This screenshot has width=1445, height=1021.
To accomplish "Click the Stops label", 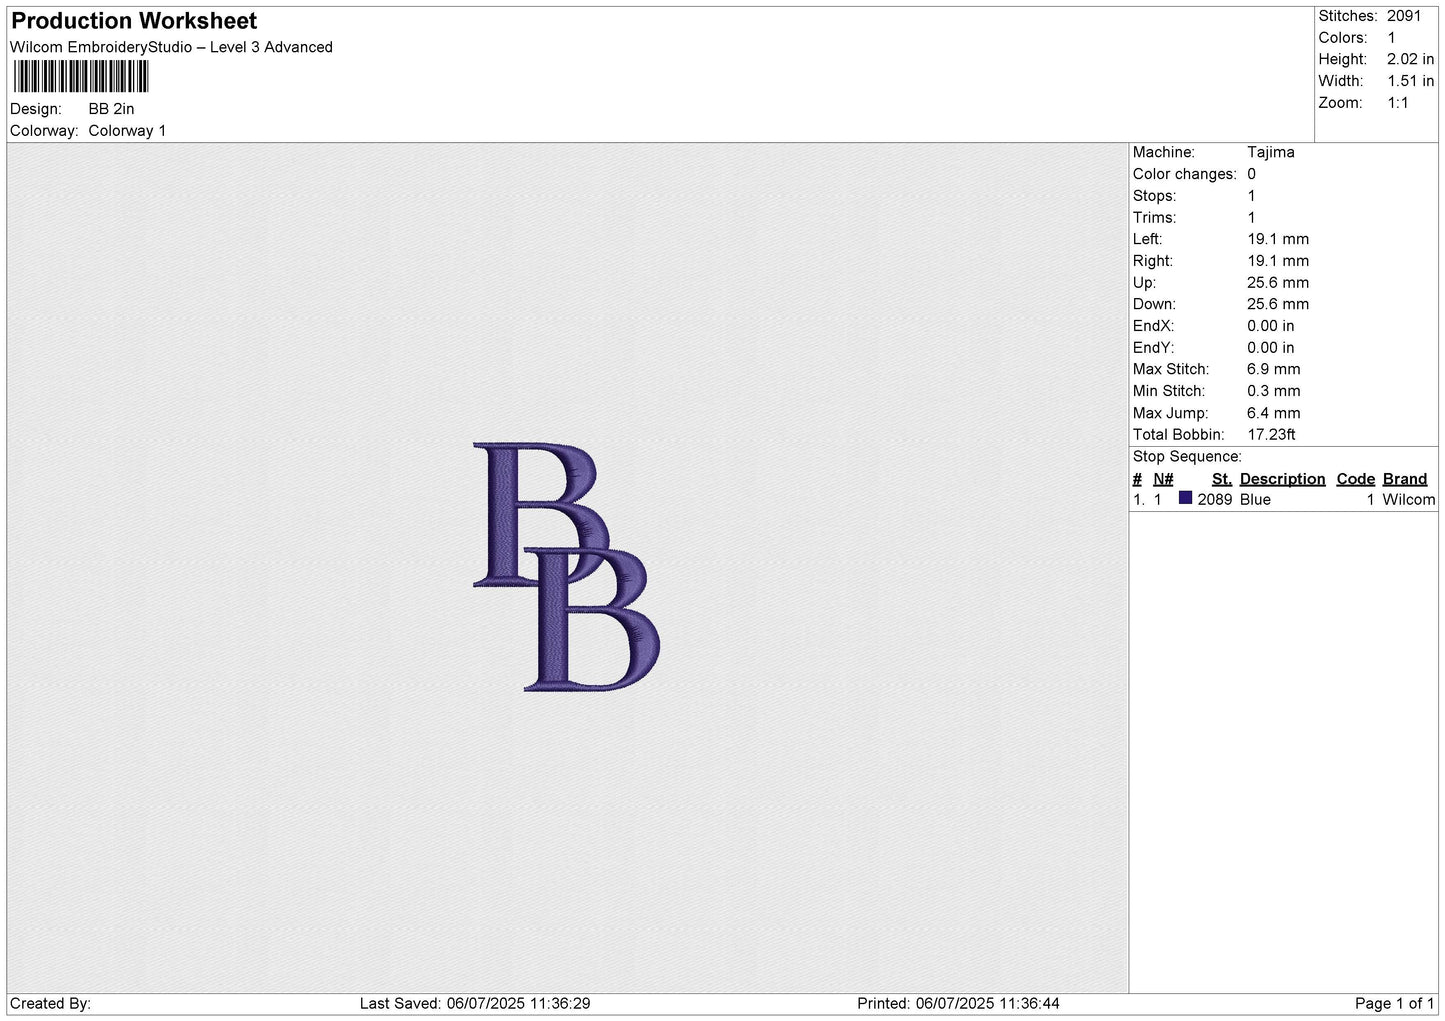I will pos(1154,196).
